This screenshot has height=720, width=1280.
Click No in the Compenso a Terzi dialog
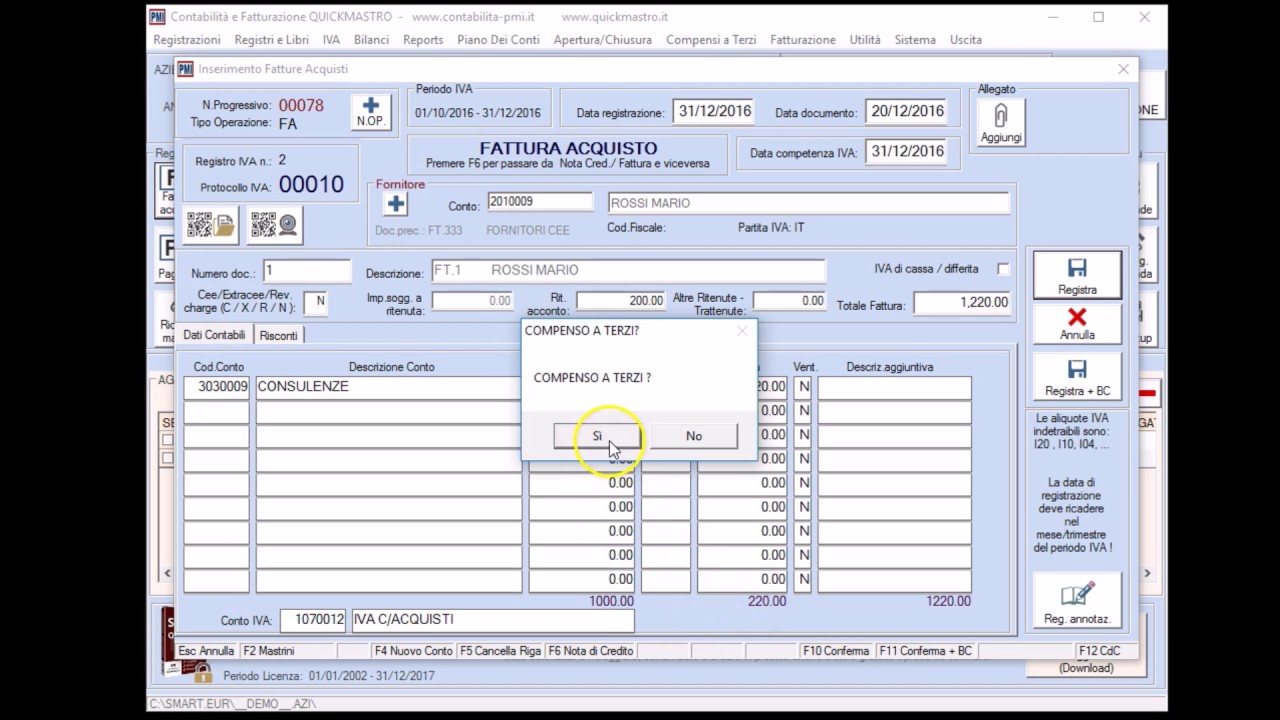click(694, 436)
